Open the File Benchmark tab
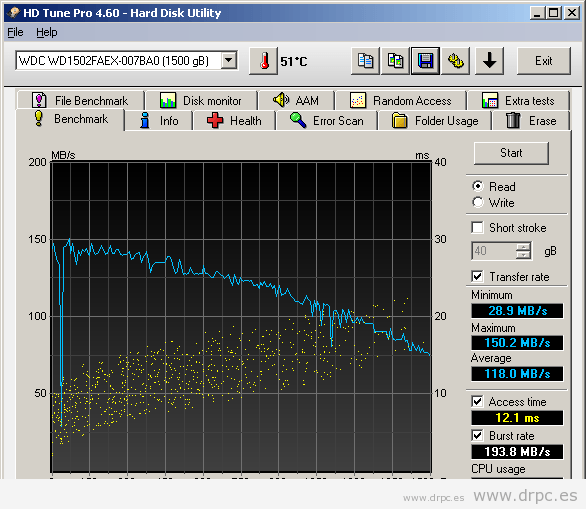 pyautogui.click(x=81, y=101)
